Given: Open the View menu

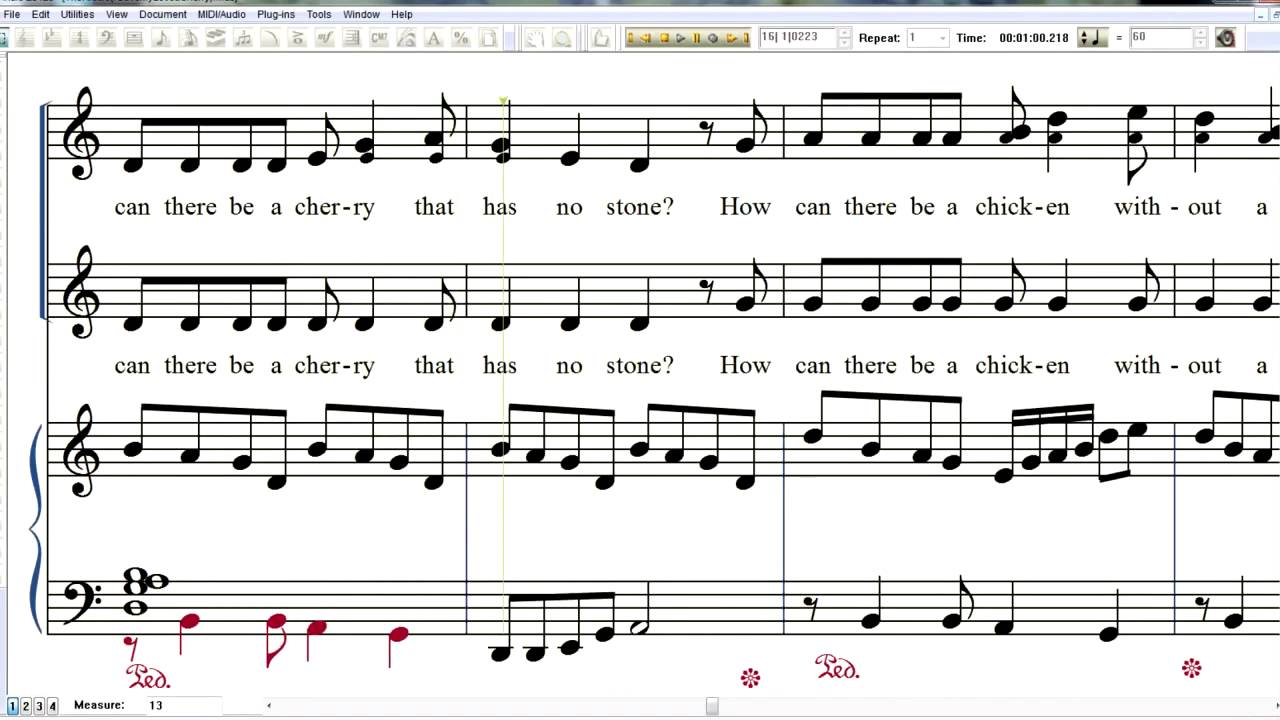Looking at the screenshot, I should click(x=117, y=14).
